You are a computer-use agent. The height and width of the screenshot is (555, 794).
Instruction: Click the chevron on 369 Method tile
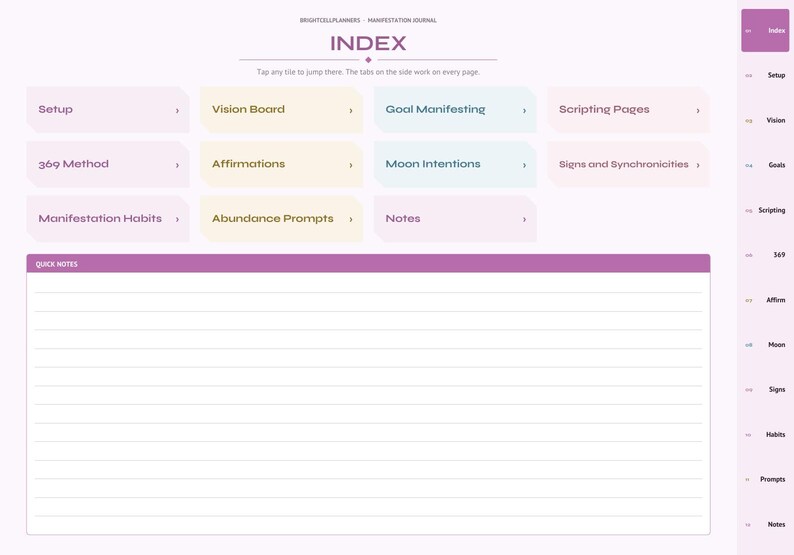click(177, 165)
